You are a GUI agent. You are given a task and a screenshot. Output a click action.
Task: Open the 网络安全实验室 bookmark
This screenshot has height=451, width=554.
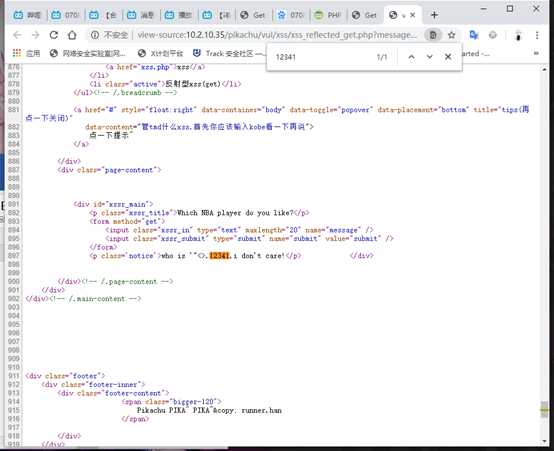tap(88, 53)
